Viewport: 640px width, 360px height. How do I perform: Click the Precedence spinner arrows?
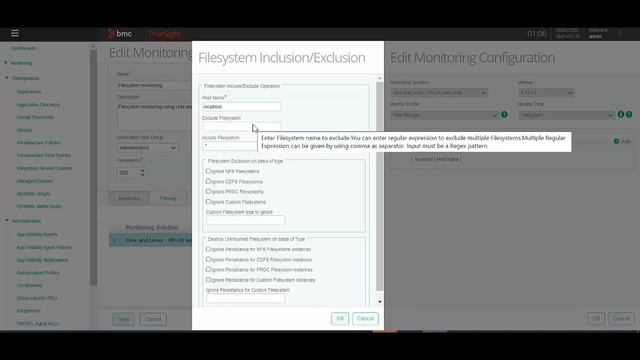point(142,172)
